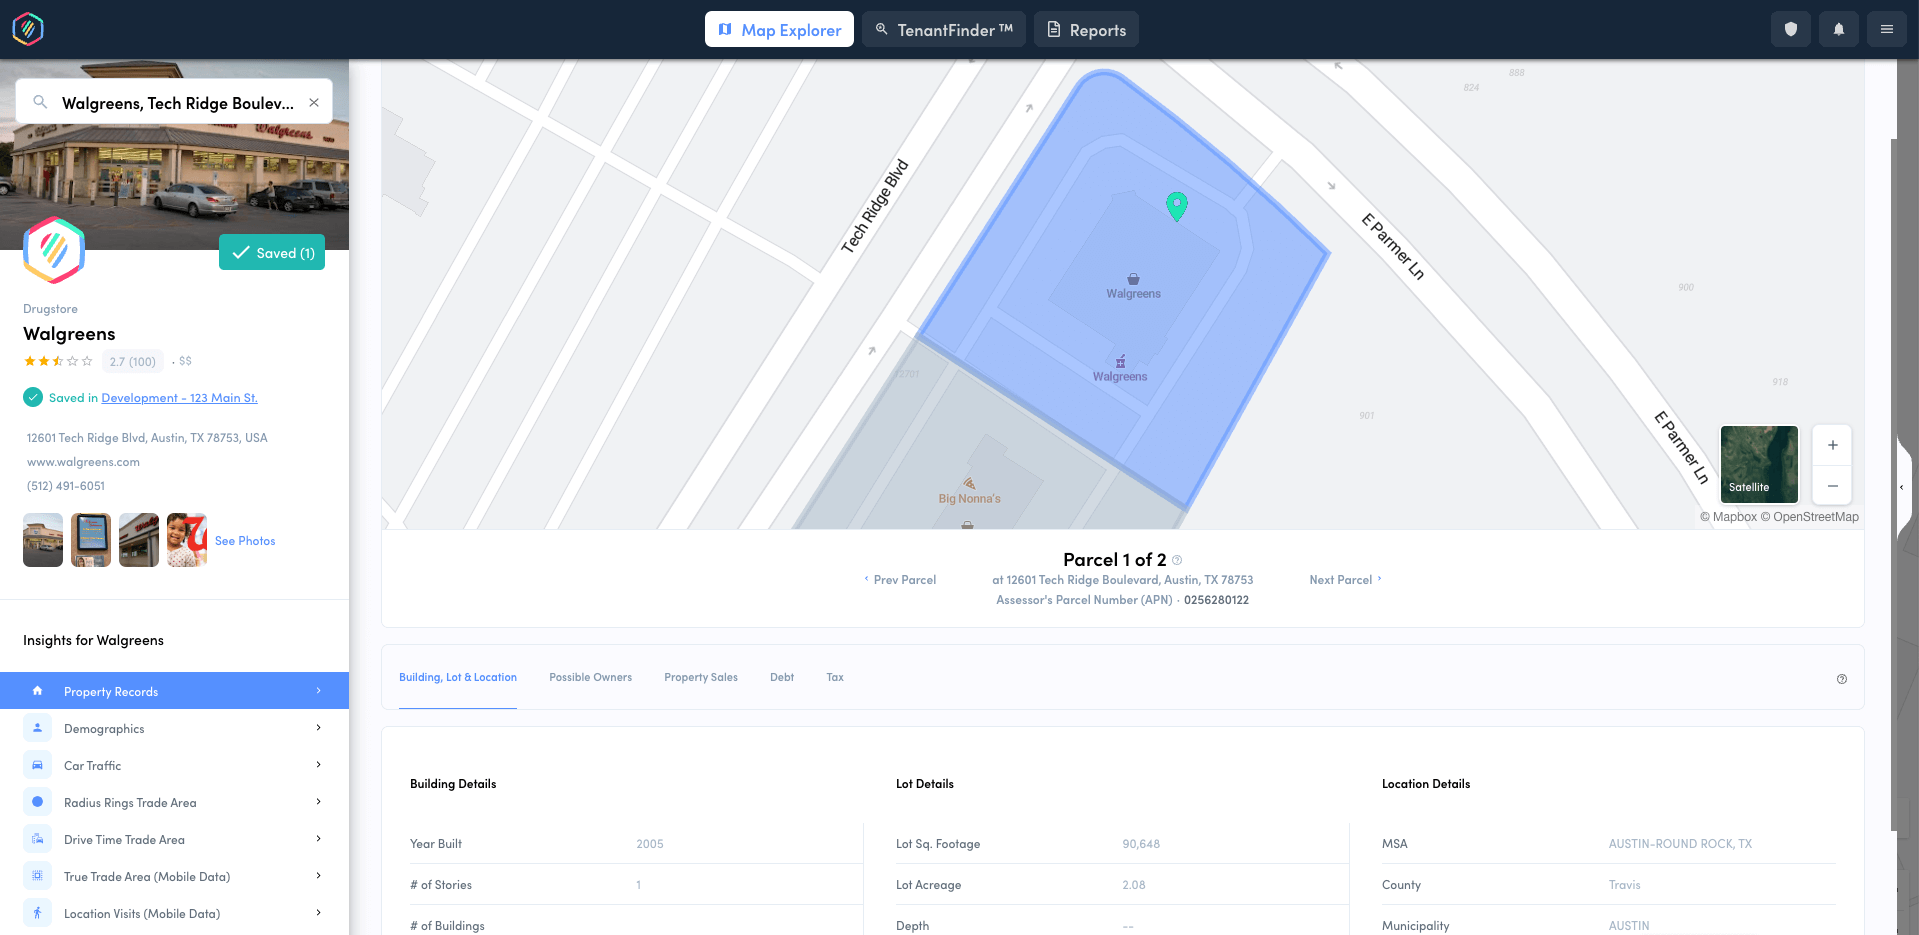1919x935 pixels.
Task: Select the Demographics person icon
Action: click(x=37, y=727)
